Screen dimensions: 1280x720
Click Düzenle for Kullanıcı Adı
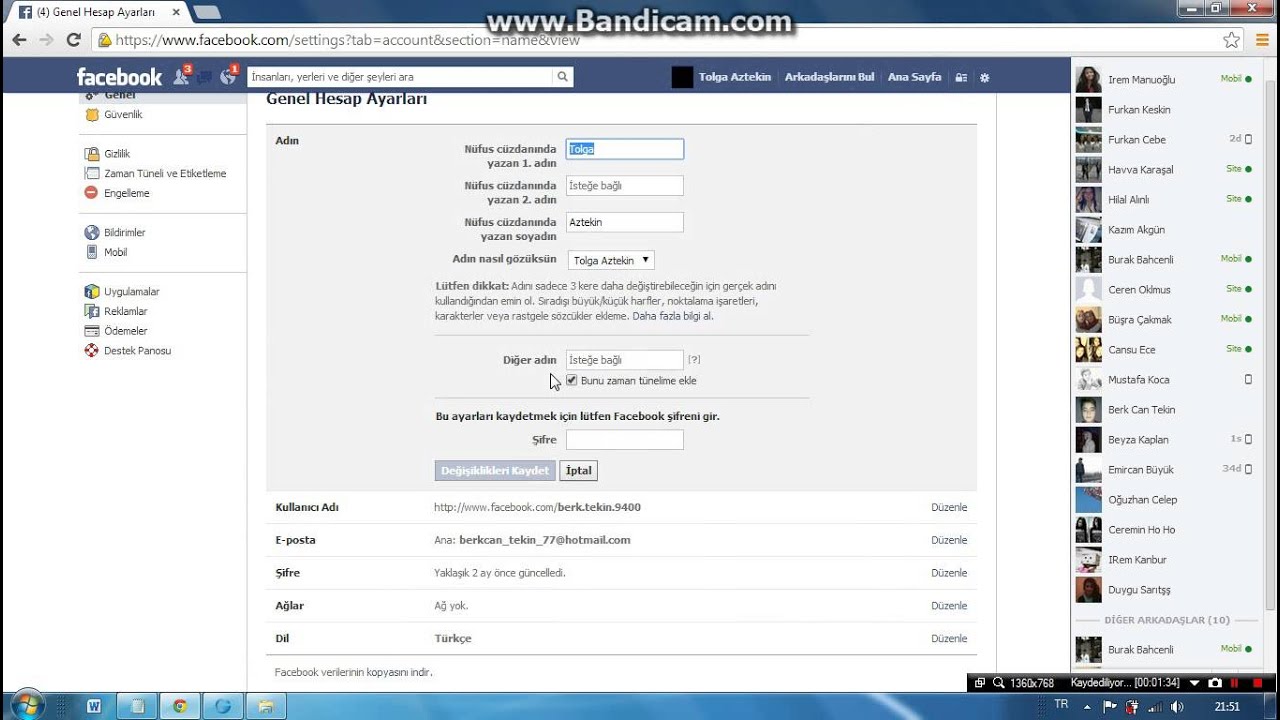pyautogui.click(x=949, y=508)
